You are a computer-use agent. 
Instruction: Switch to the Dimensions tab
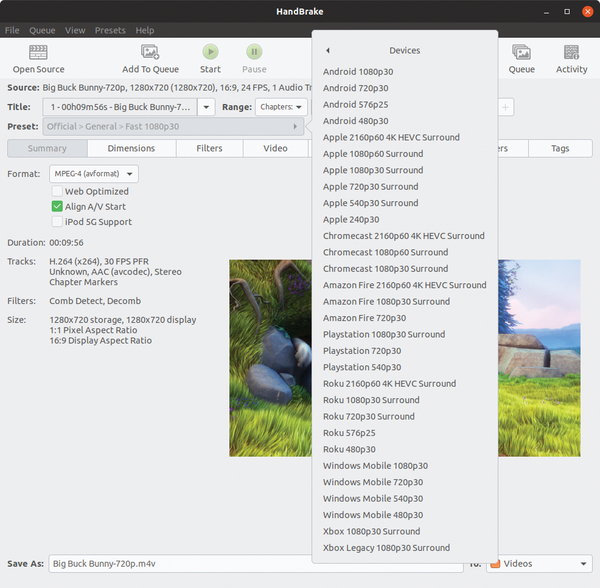click(x=131, y=148)
